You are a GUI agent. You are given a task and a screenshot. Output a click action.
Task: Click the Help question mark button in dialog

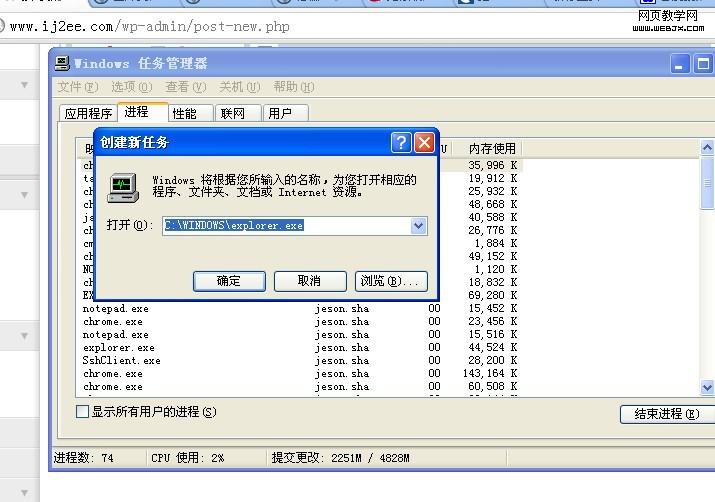[401, 142]
